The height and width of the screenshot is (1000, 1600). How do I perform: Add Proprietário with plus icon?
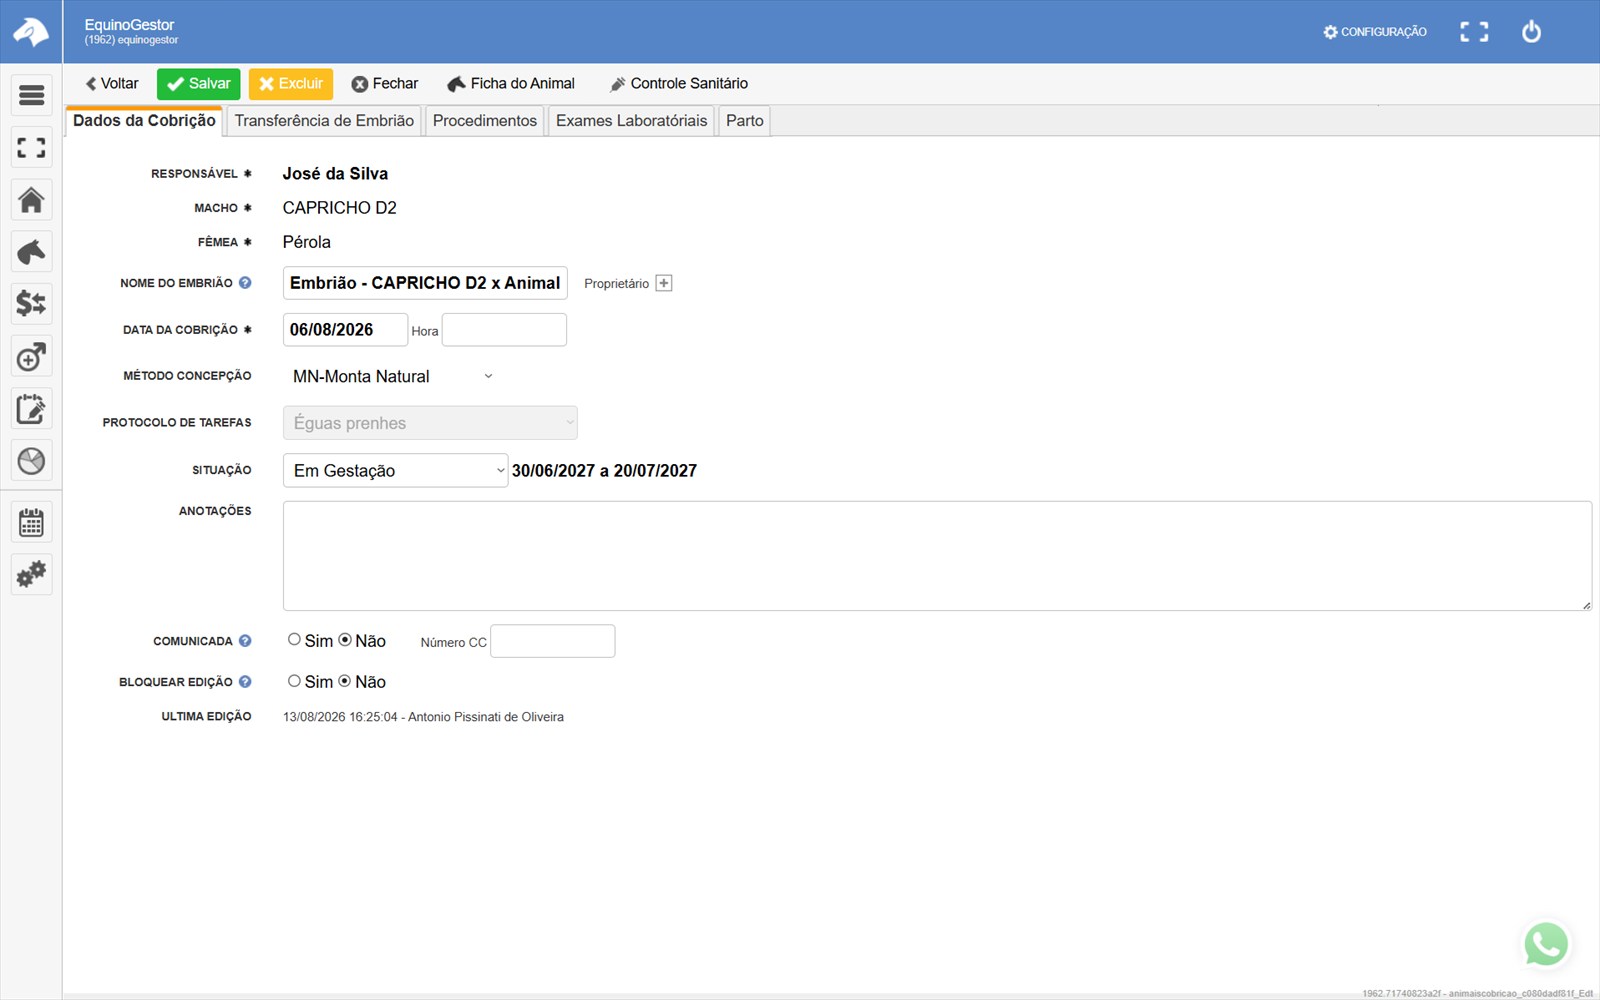pyautogui.click(x=664, y=283)
